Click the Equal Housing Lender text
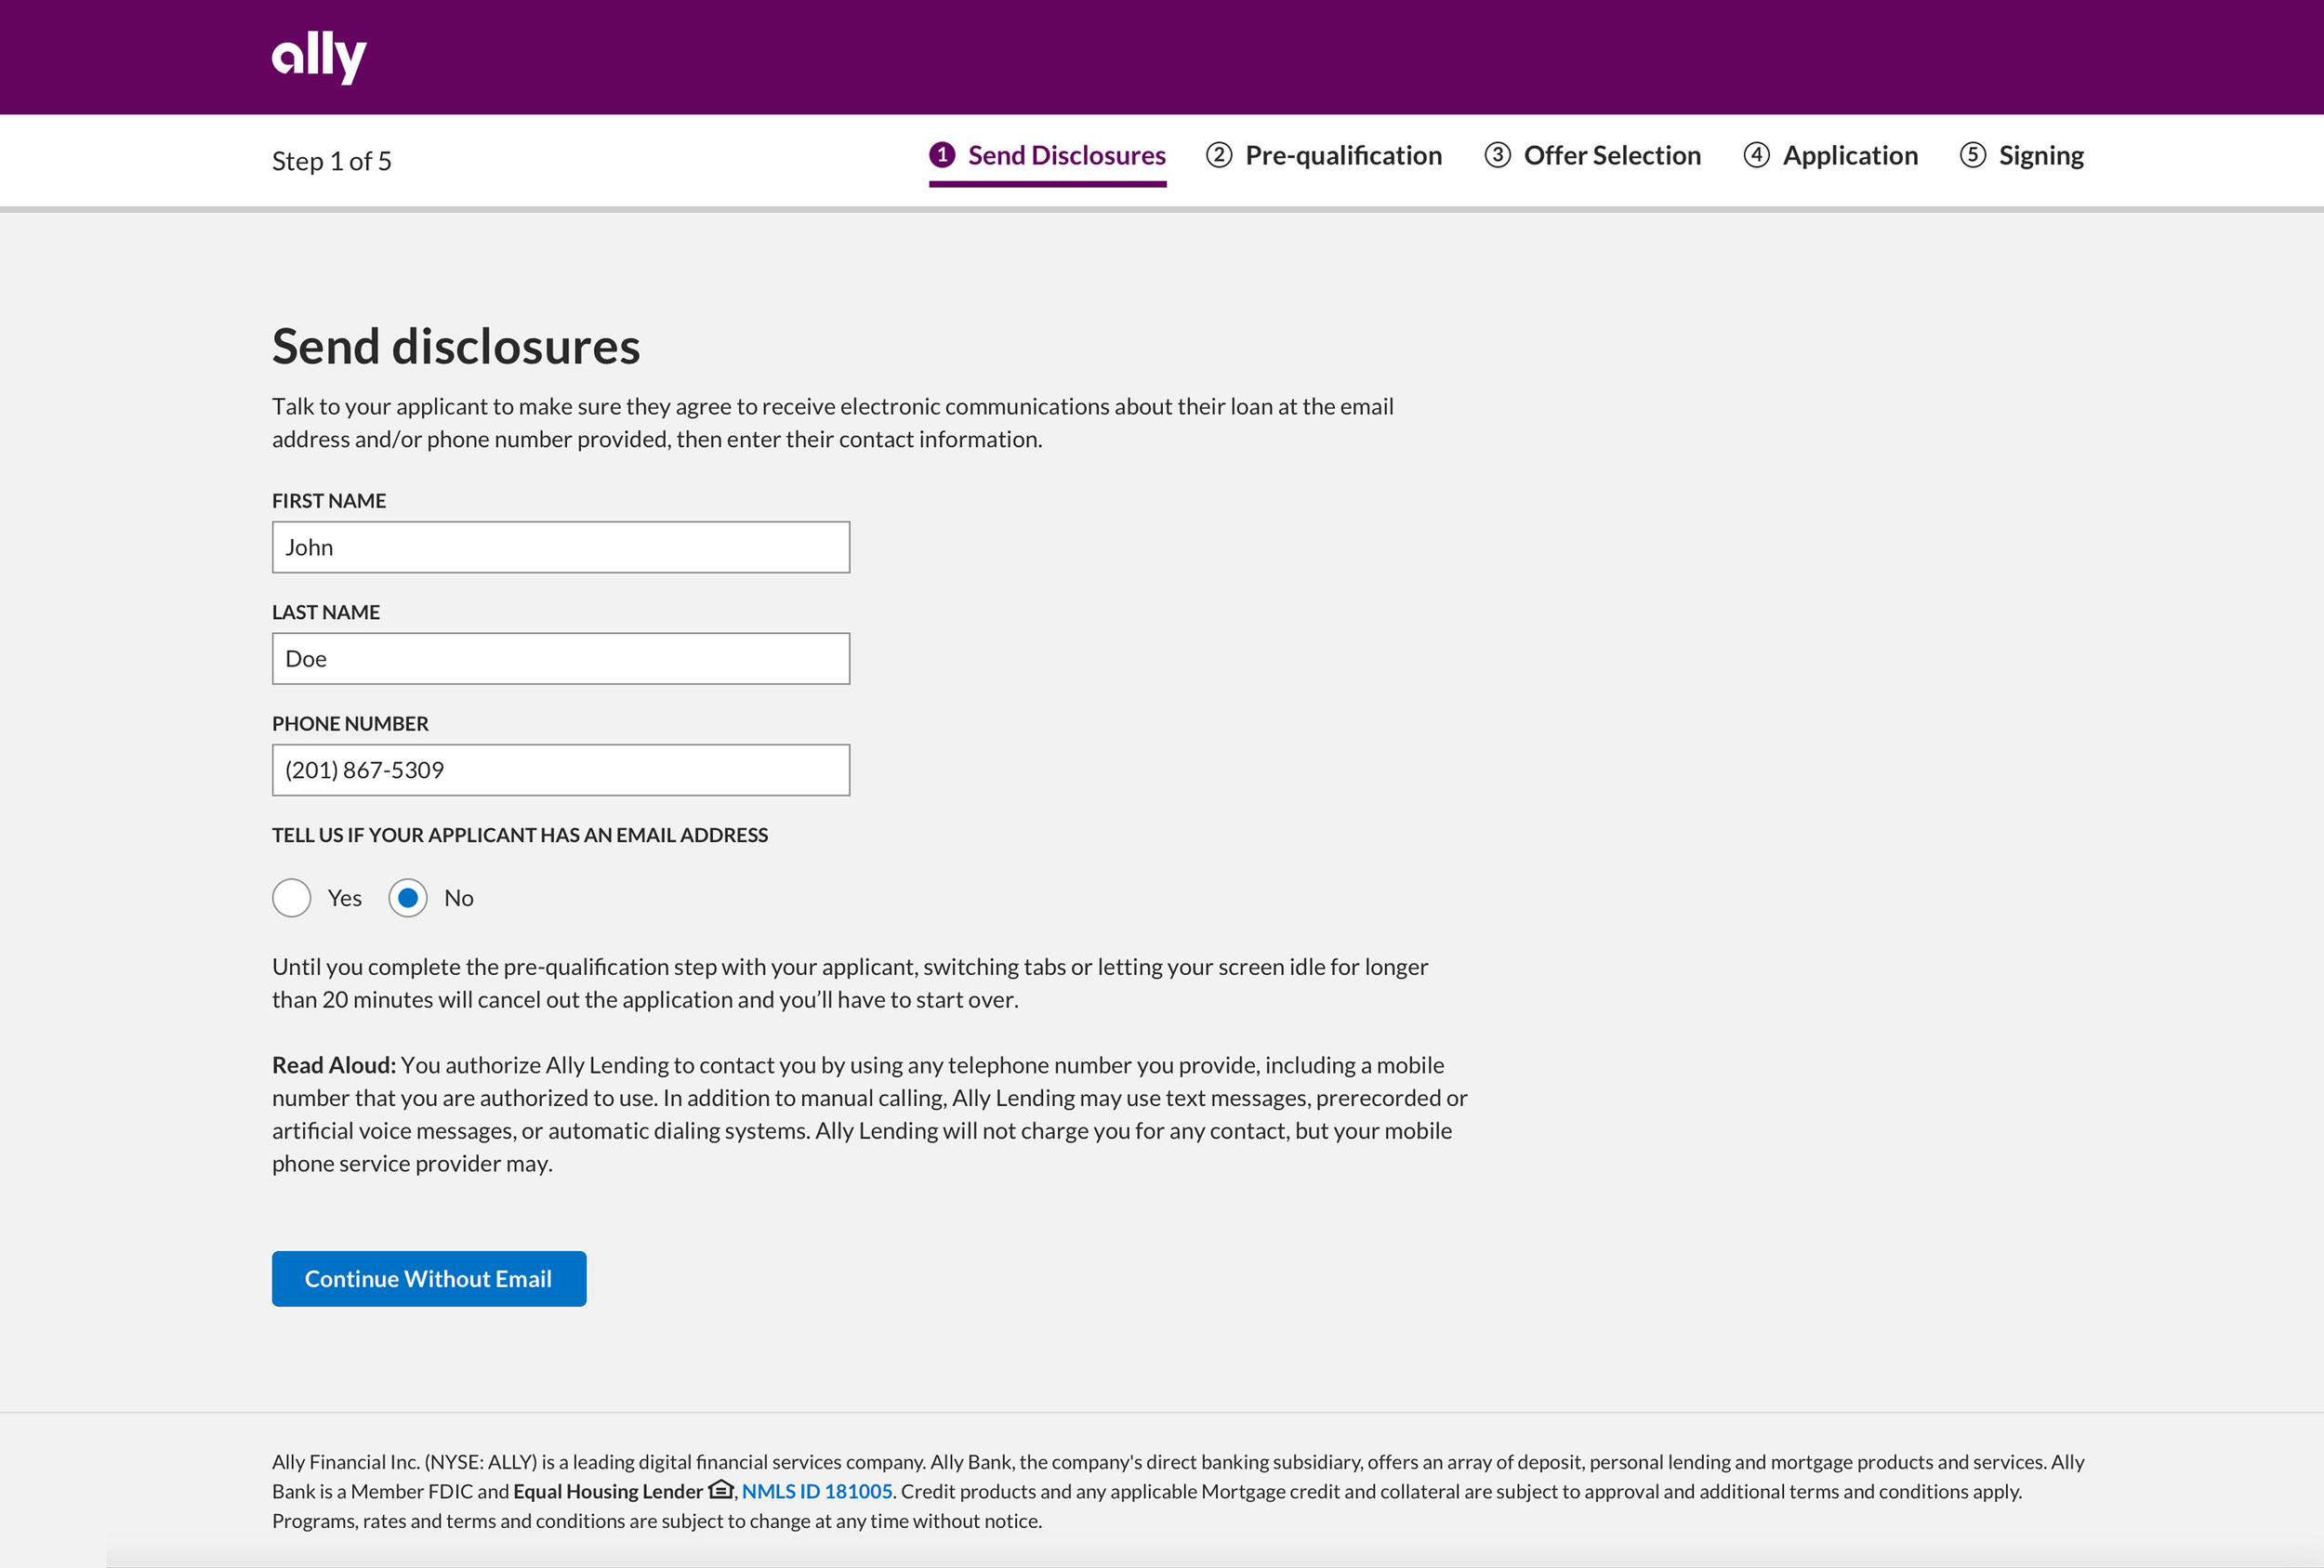The image size is (2324, 1568). pos(608,1491)
